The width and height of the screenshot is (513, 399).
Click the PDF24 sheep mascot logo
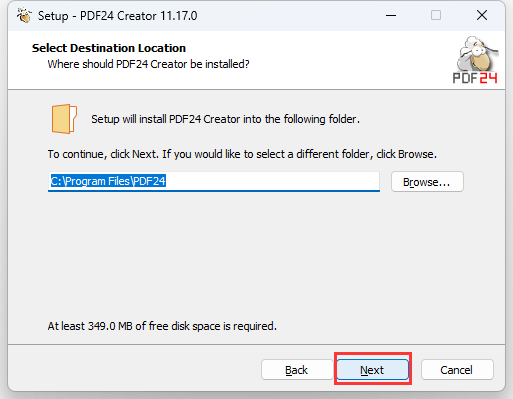point(477,54)
